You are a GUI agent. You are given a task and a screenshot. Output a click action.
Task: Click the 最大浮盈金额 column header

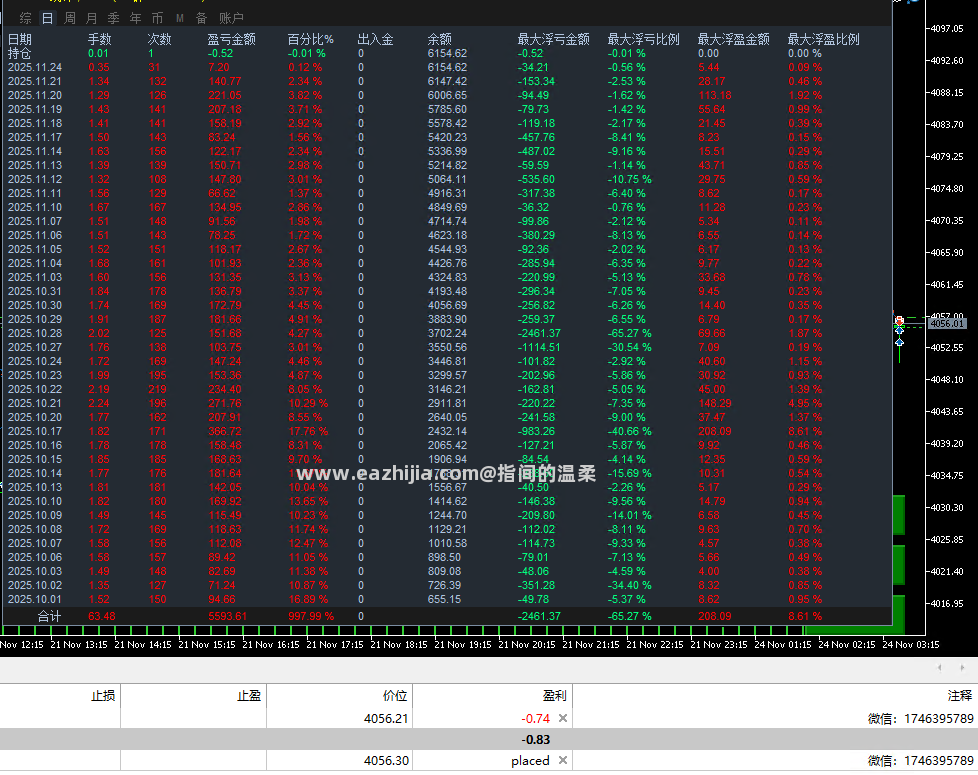(734, 39)
